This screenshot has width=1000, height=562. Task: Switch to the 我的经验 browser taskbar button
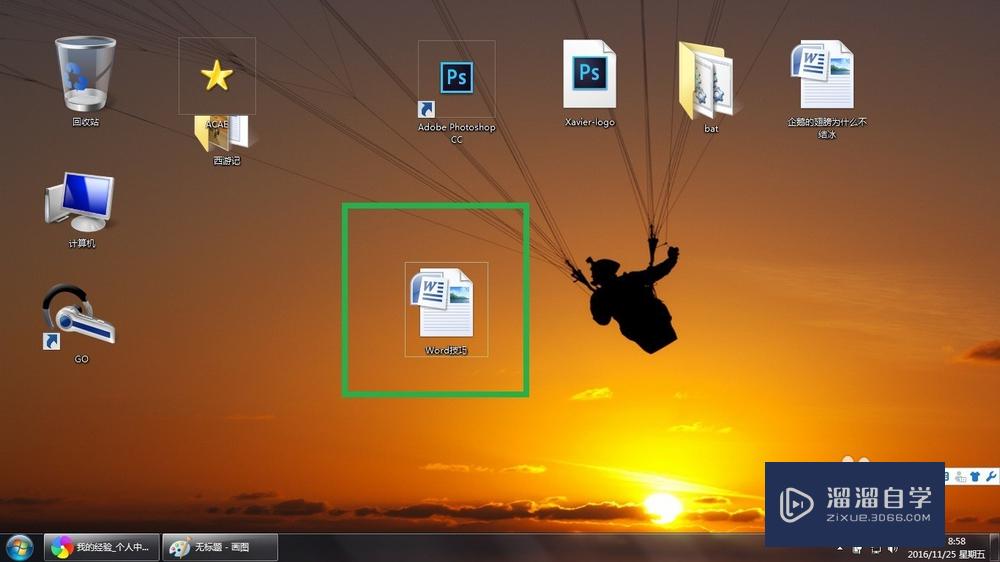(x=102, y=547)
